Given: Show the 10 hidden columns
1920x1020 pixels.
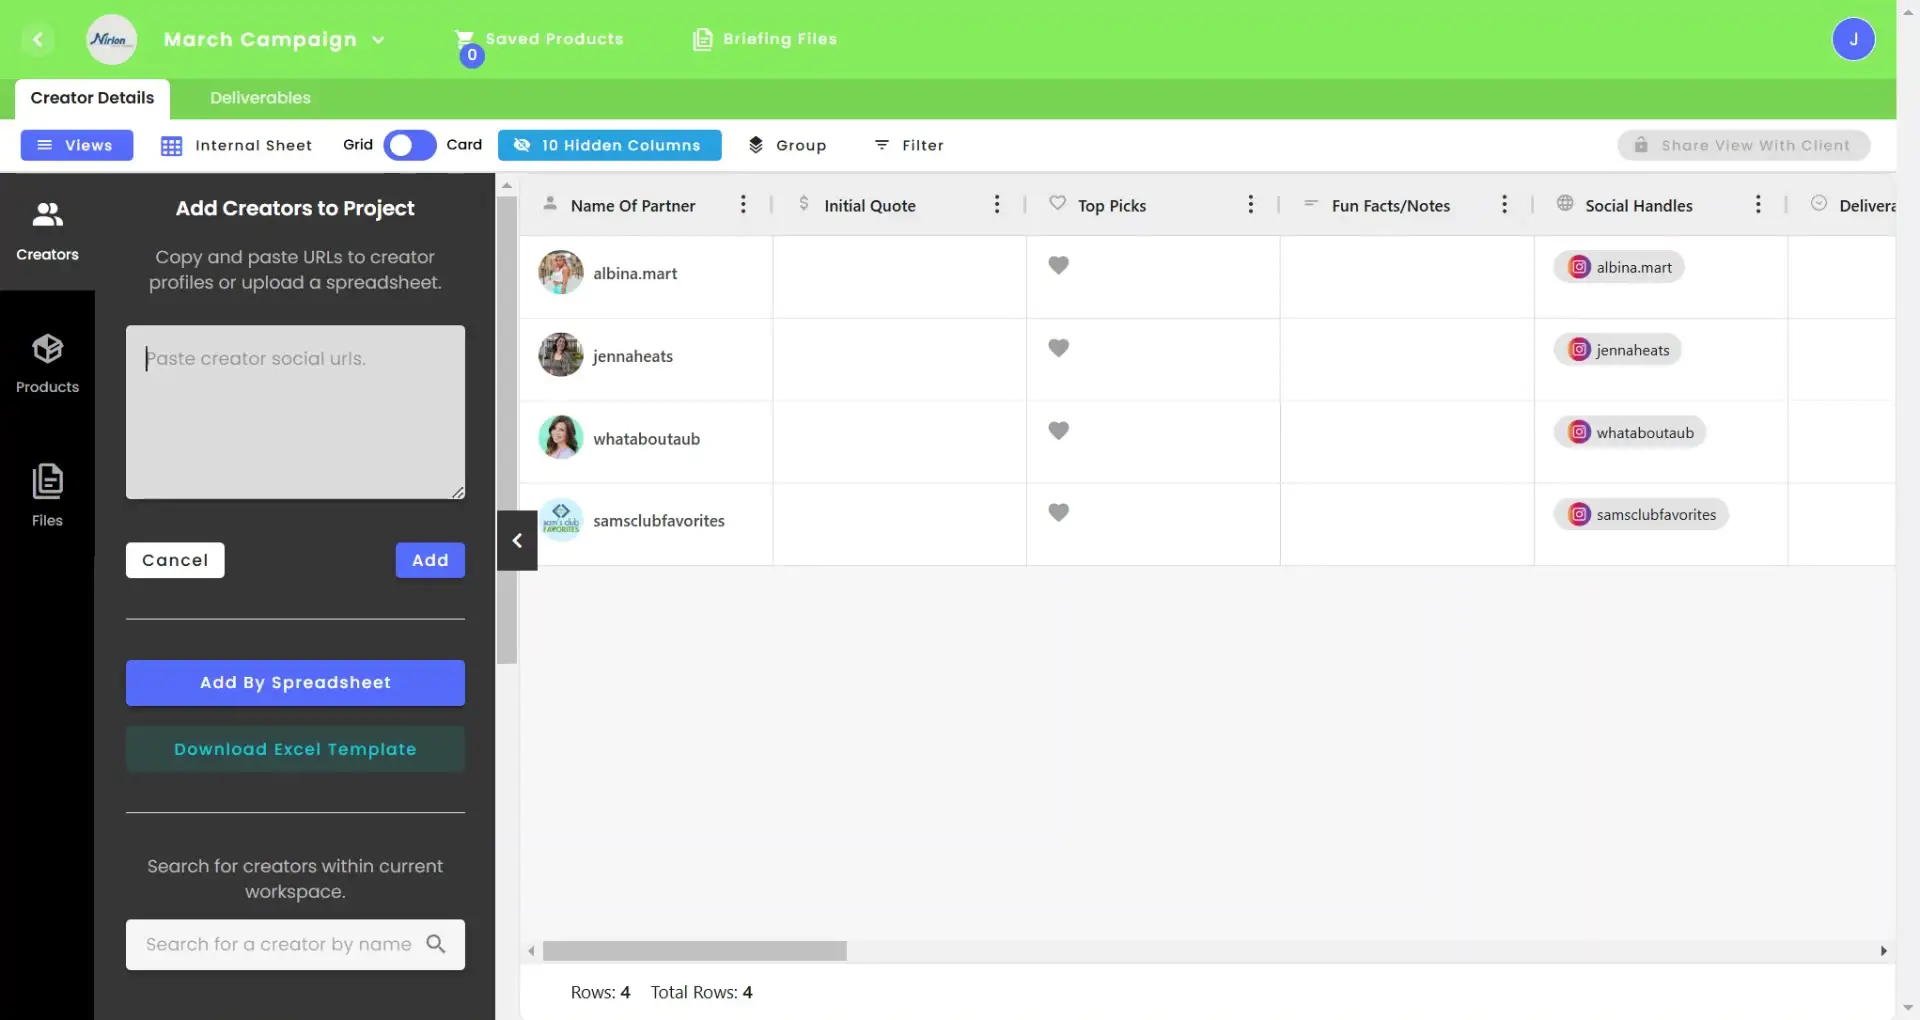Looking at the screenshot, I should (x=609, y=145).
